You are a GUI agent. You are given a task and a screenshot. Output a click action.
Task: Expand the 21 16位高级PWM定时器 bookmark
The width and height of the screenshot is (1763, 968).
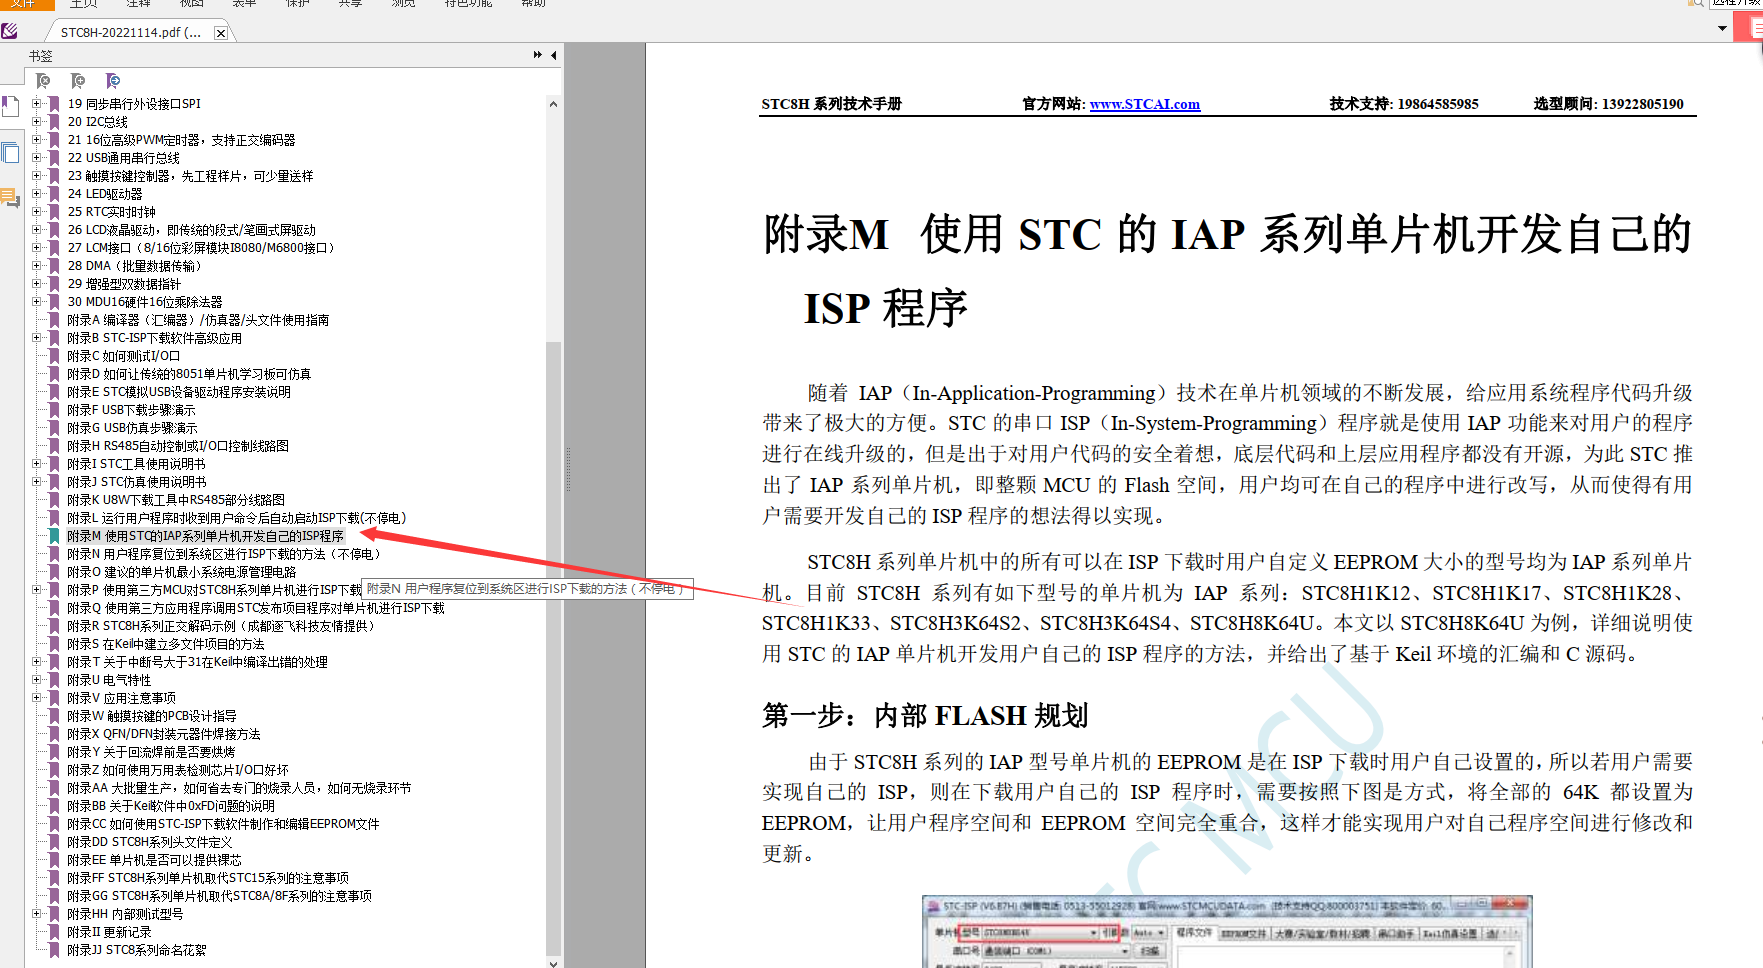pos(37,140)
